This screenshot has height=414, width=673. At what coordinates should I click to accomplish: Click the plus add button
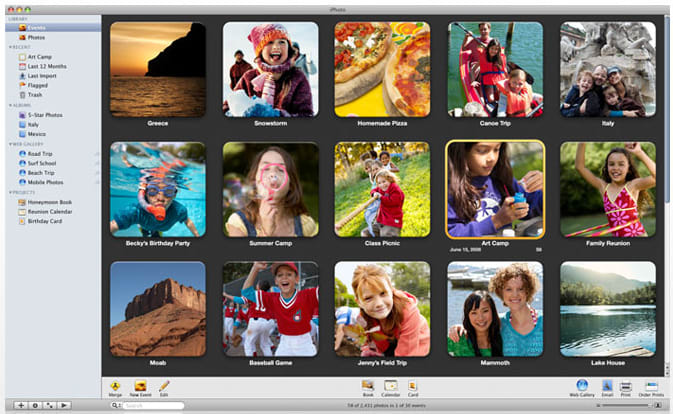click(x=21, y=405)
